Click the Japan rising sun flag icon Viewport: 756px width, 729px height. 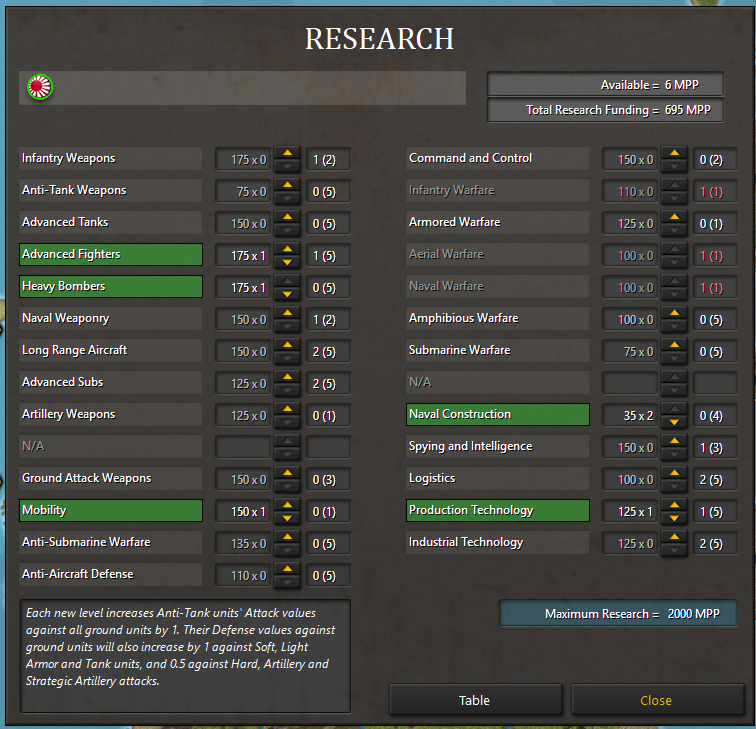point(40,87)
